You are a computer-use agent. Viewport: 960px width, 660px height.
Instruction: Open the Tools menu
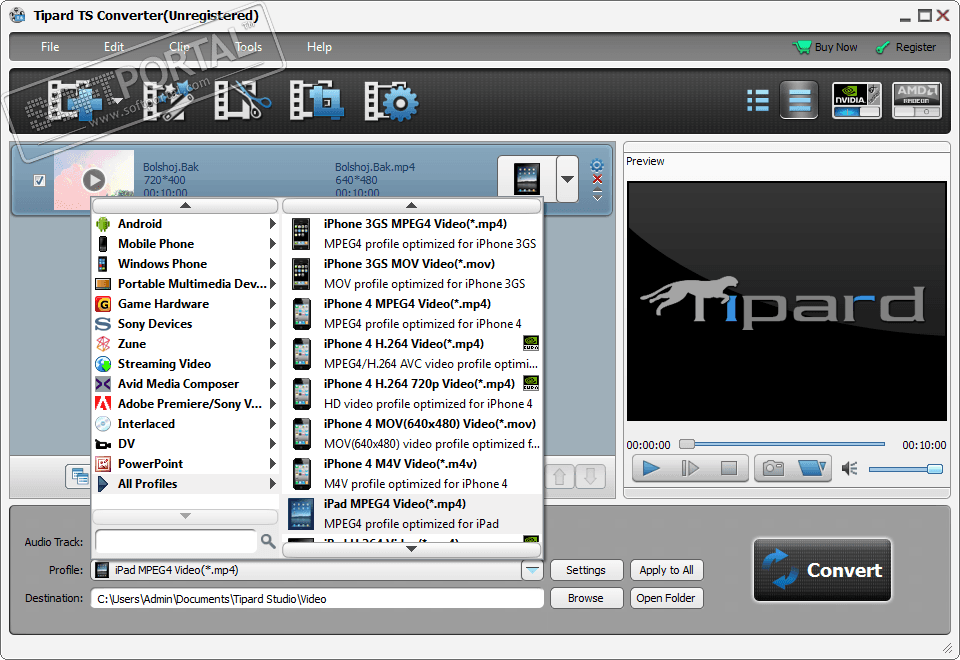tap(249, 47)
